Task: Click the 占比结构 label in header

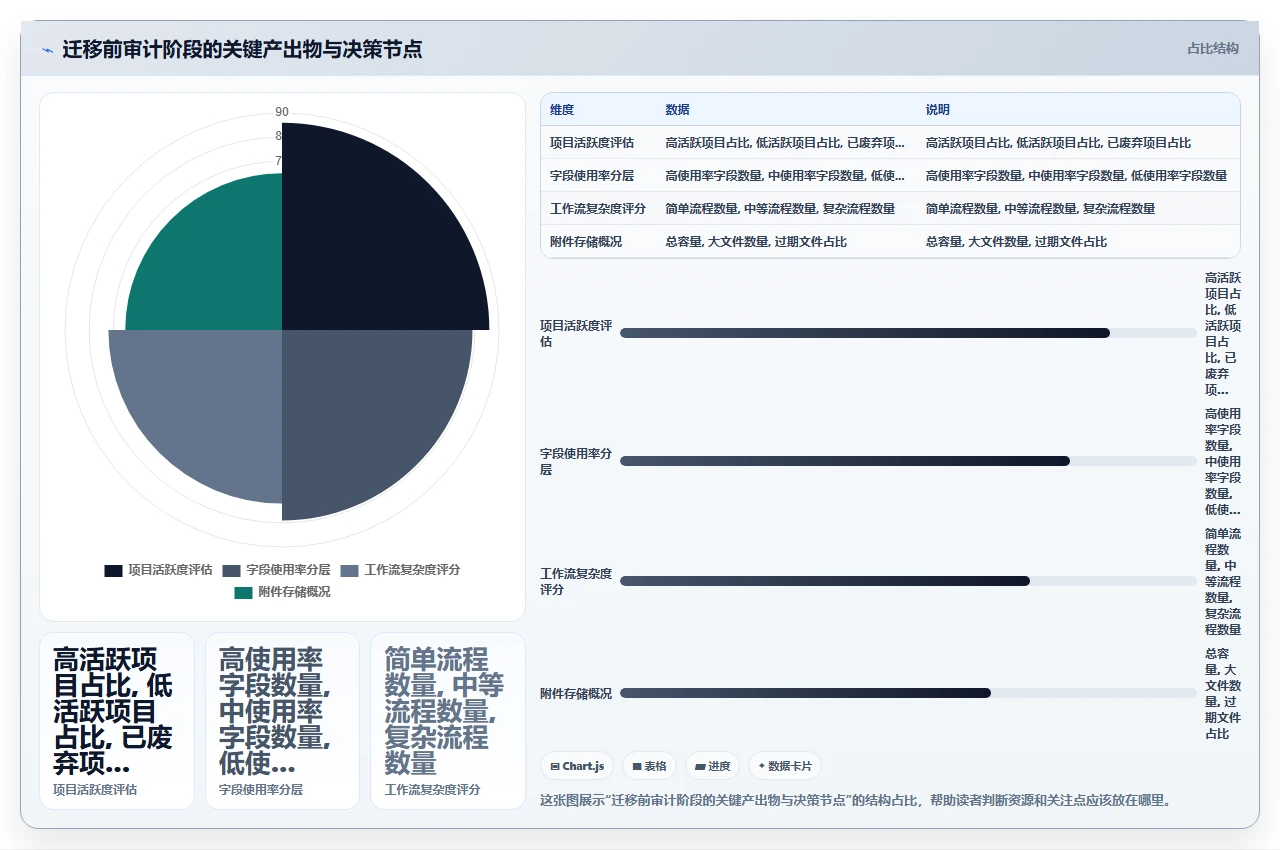Action: (1213, 48)
